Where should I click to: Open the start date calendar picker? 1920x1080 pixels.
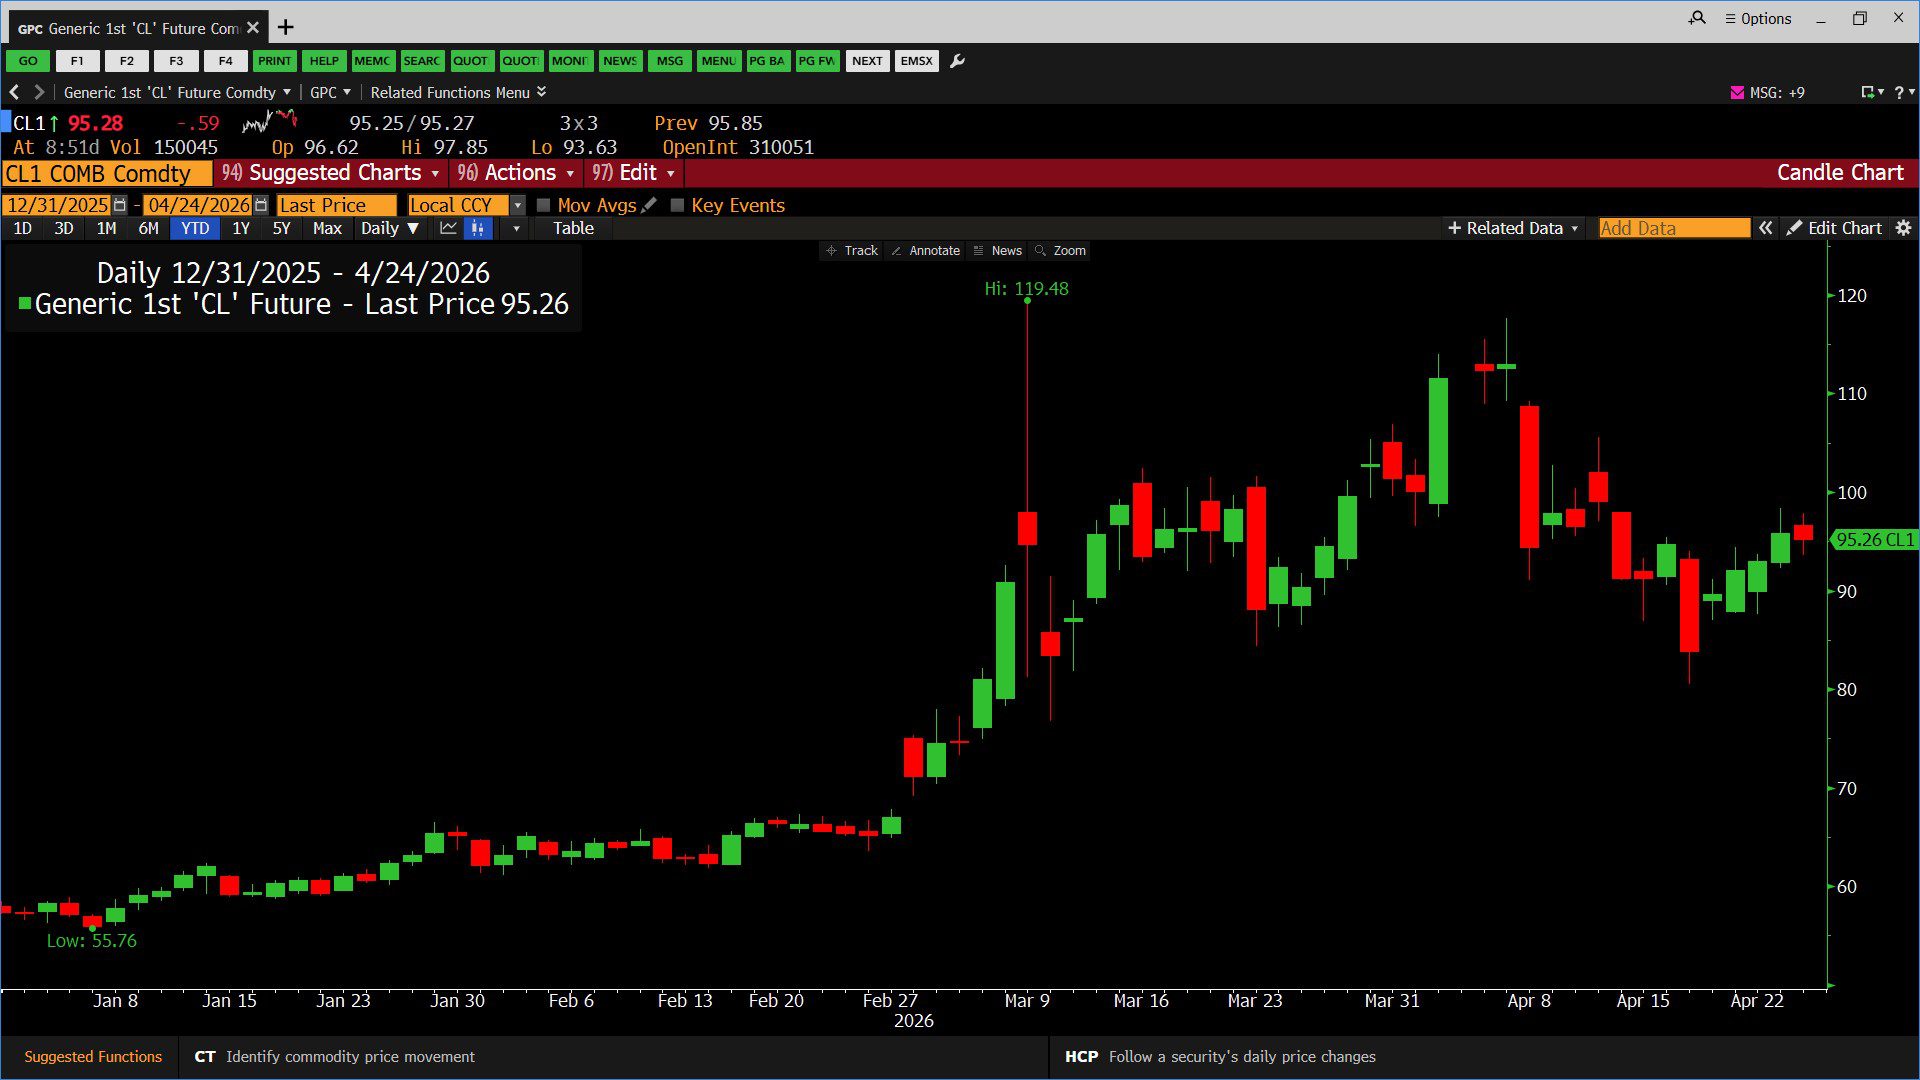point(120,205)
